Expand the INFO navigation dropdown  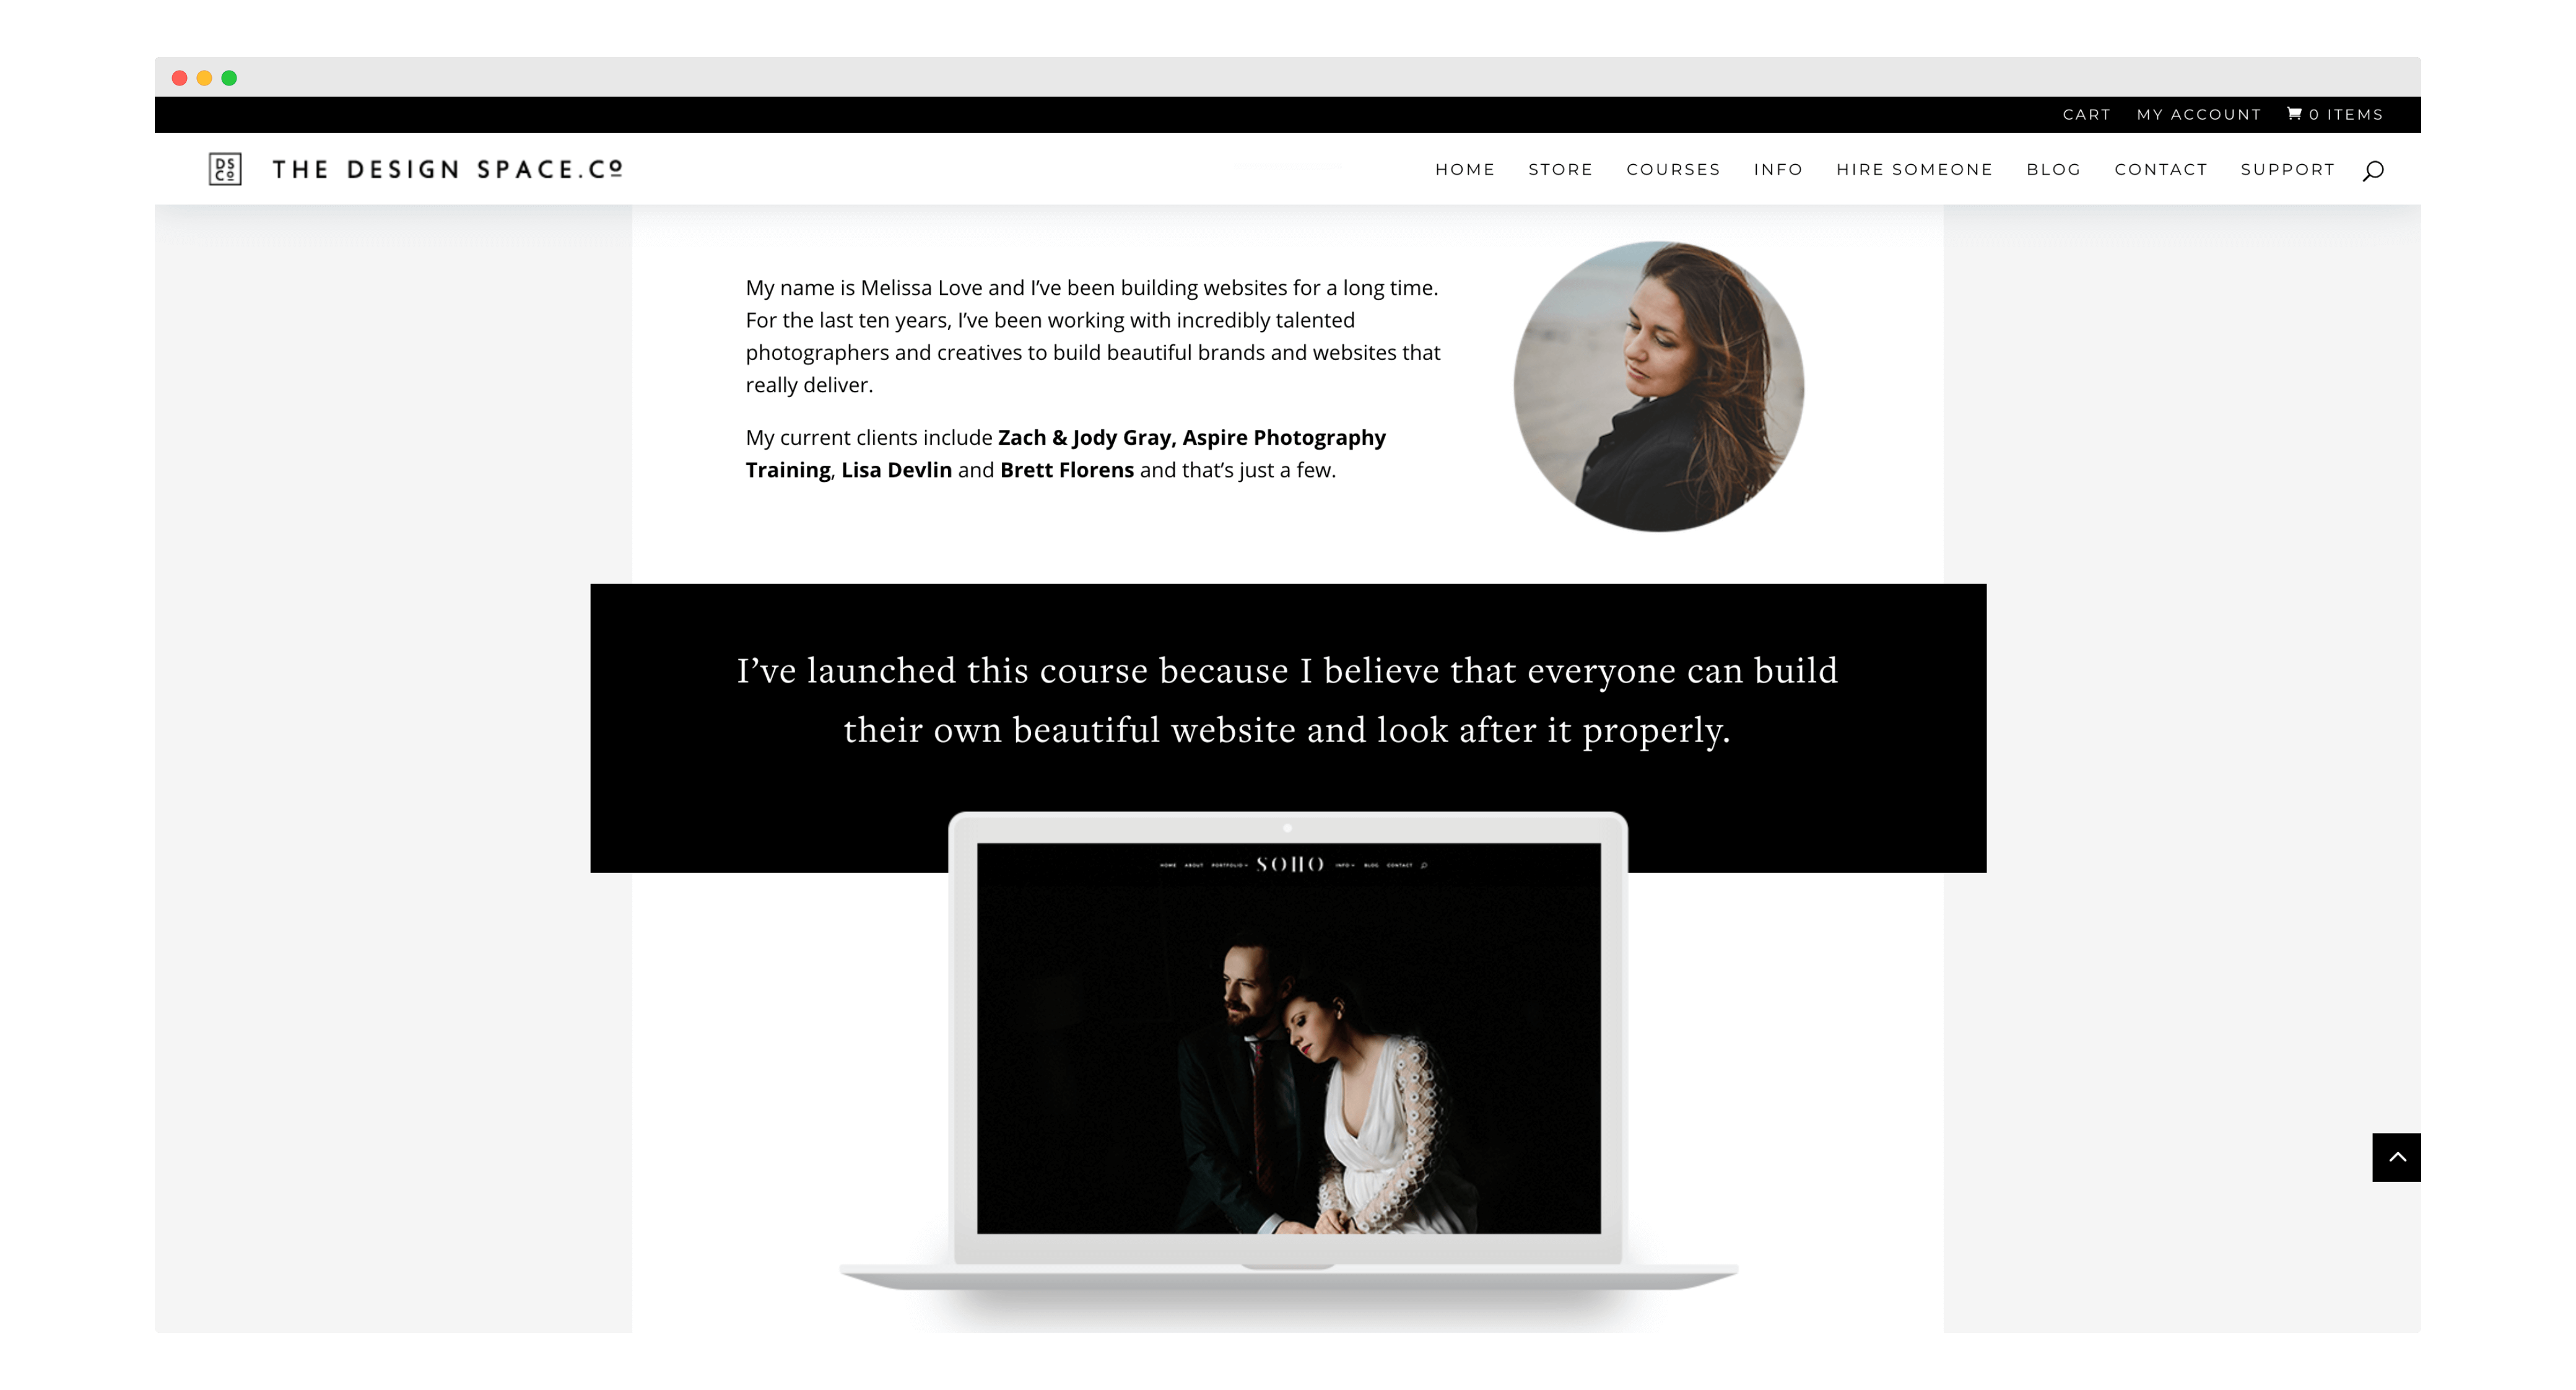coord(1777,168)
